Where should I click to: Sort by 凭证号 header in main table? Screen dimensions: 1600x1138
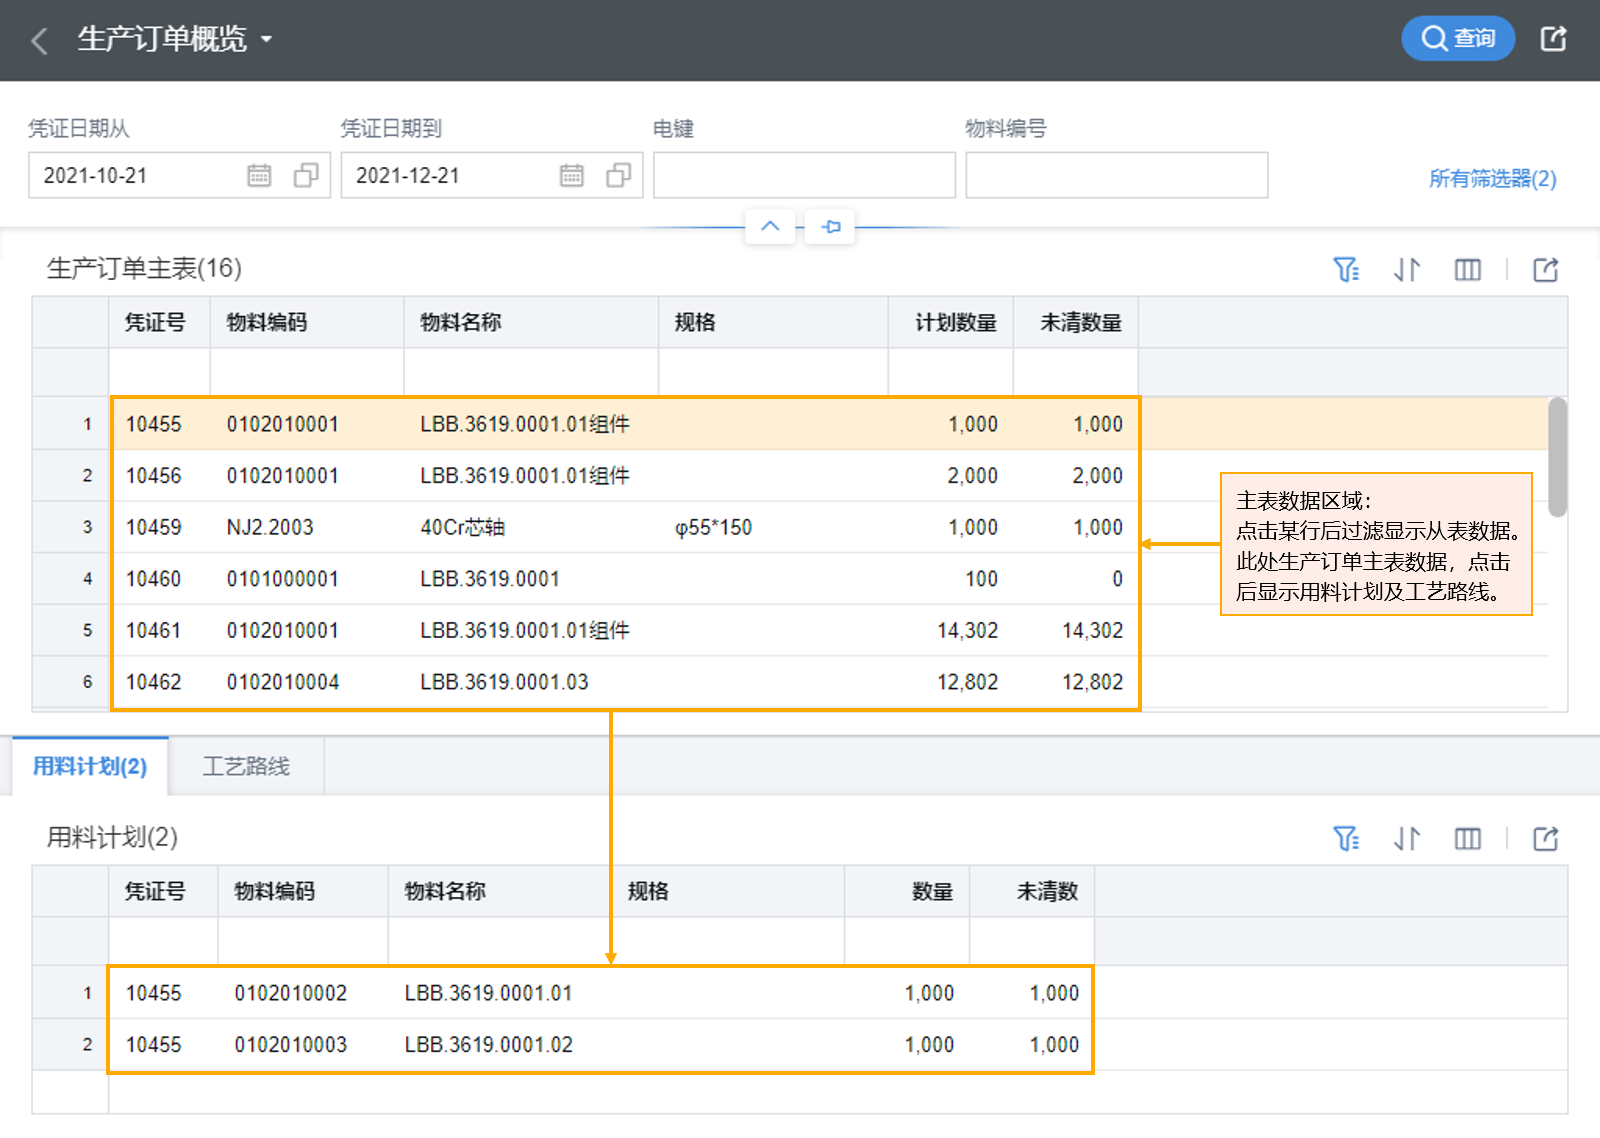pos(159,322)
